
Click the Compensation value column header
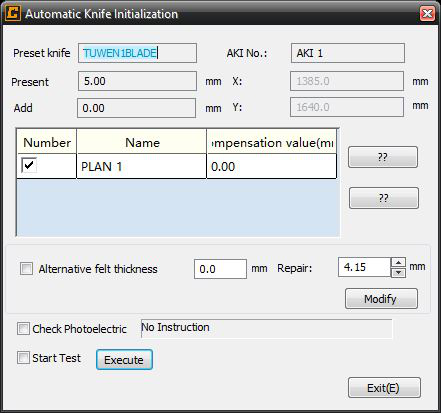272,142
